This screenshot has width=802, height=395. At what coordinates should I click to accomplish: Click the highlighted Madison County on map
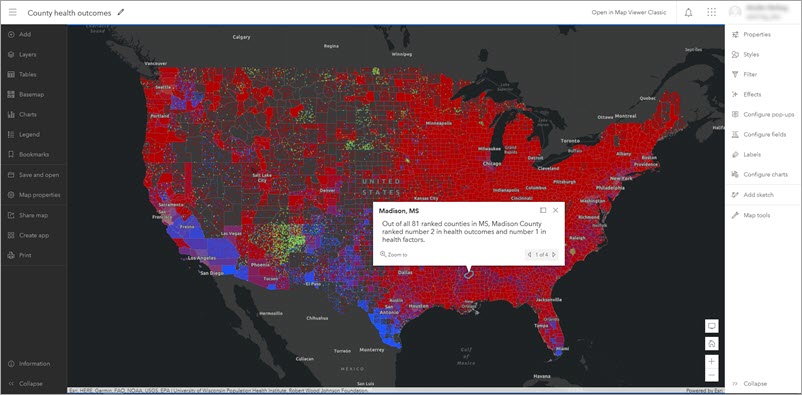(469, 274)
